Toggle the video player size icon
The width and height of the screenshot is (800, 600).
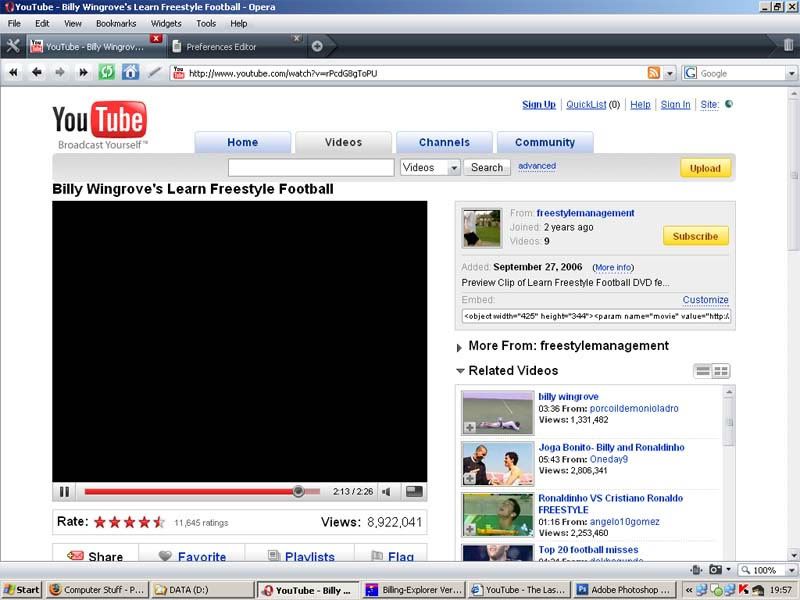click(414, 491)
